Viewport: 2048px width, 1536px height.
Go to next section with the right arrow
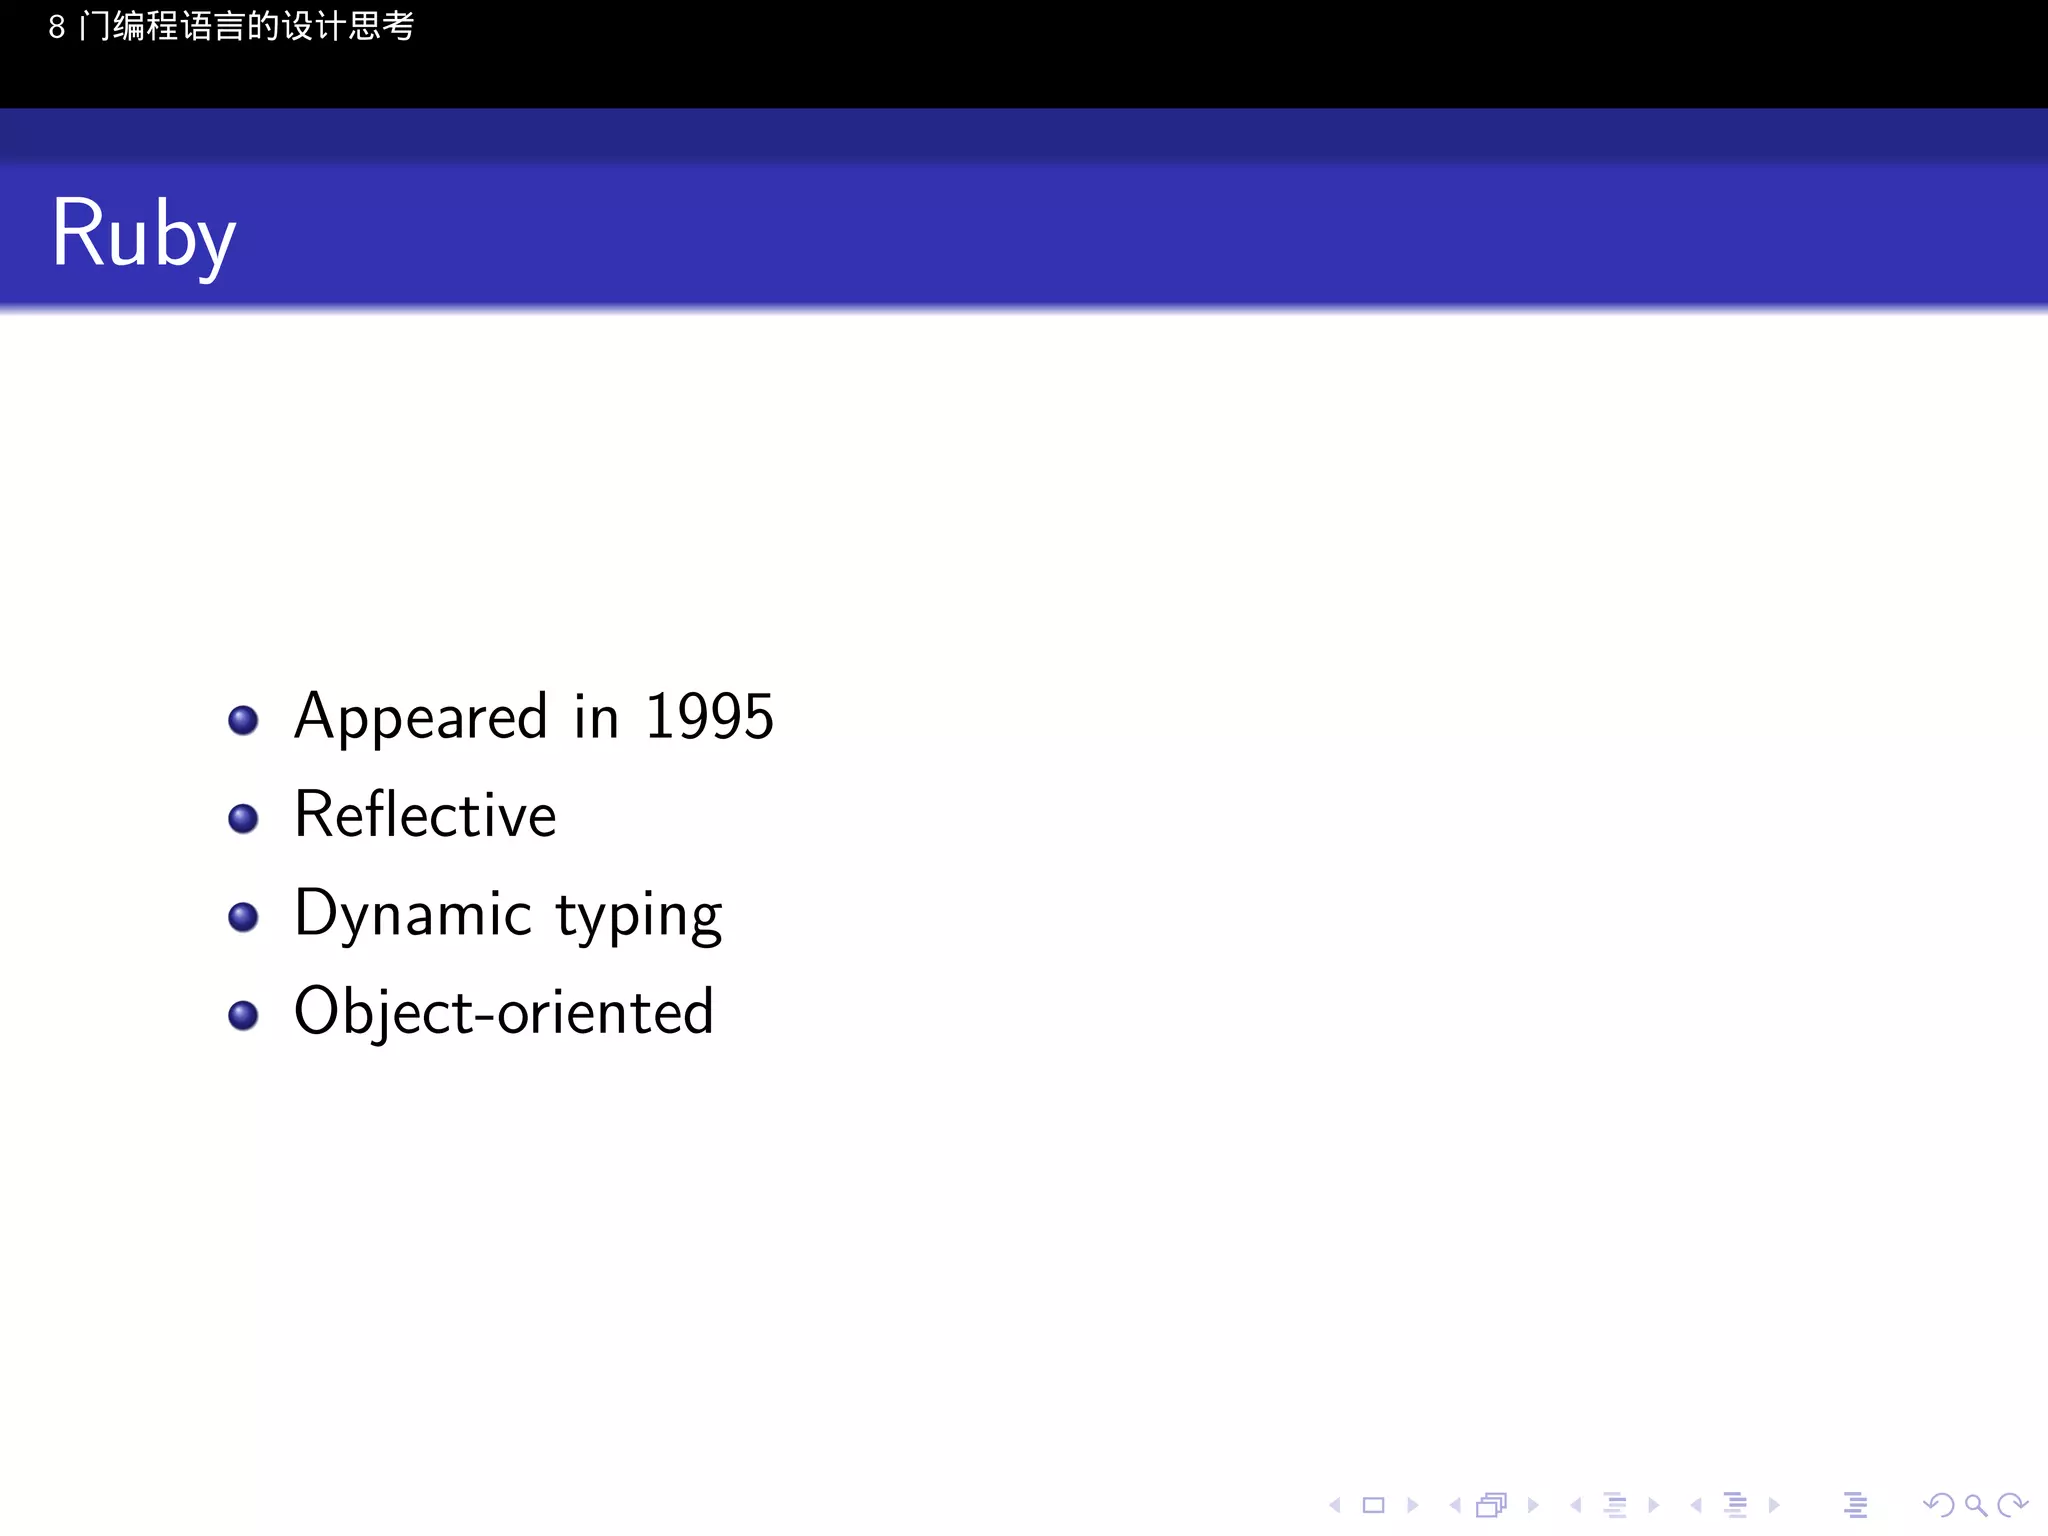pyautogui.click(x=1774, y=1505)
